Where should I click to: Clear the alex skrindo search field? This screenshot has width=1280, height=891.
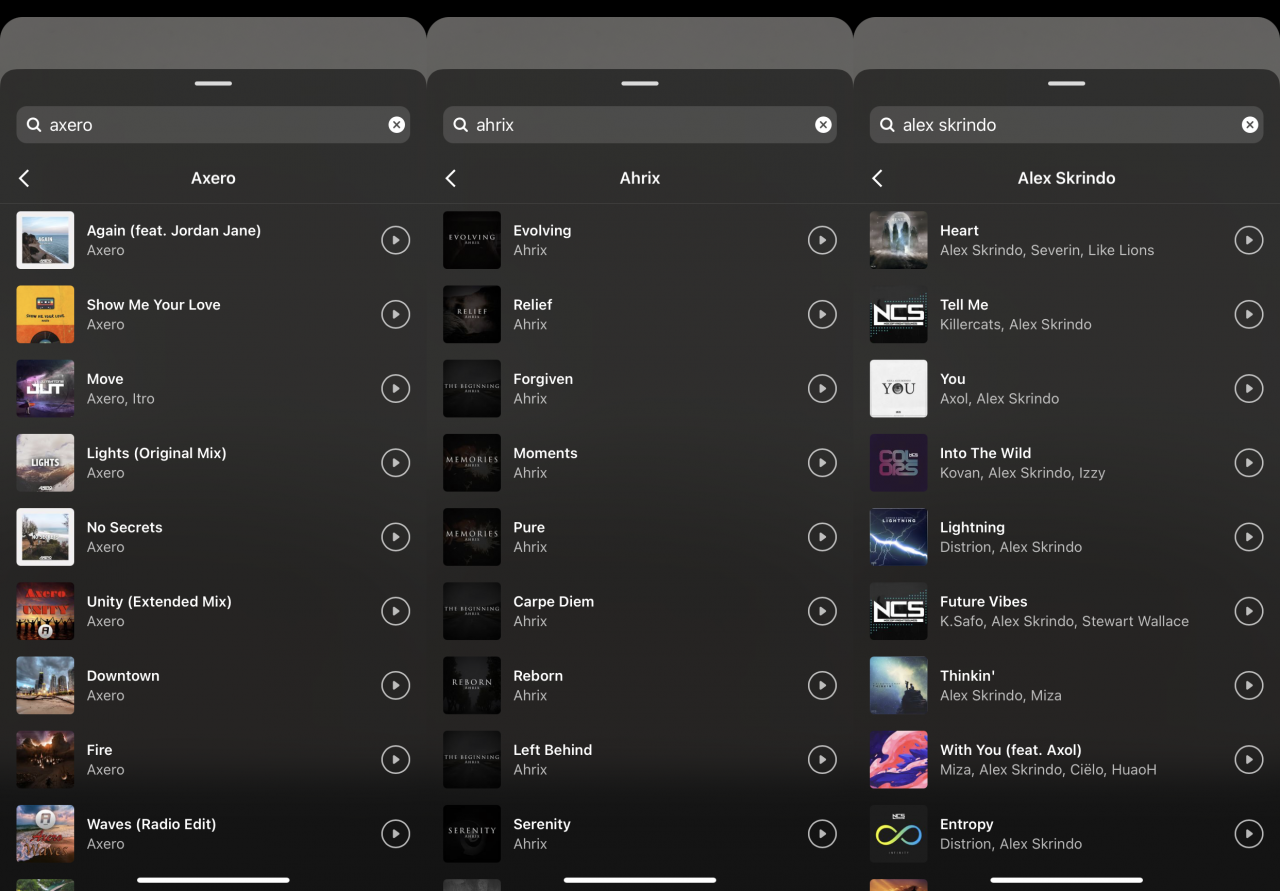1250,125
